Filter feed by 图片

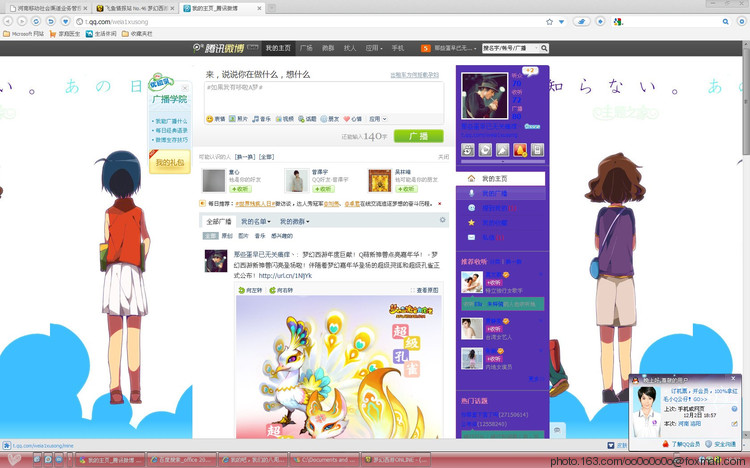point(243,236)
